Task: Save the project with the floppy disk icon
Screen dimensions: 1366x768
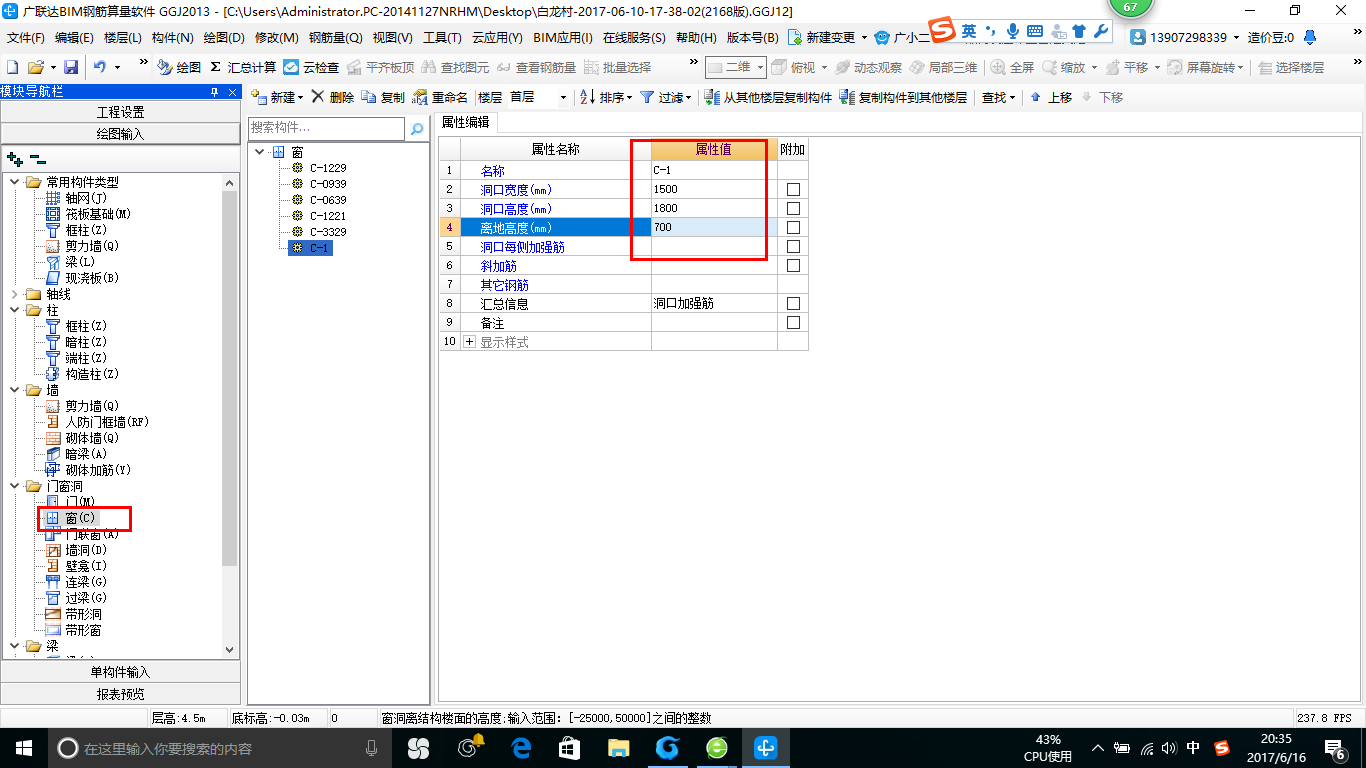Action: tap(71, 67)
